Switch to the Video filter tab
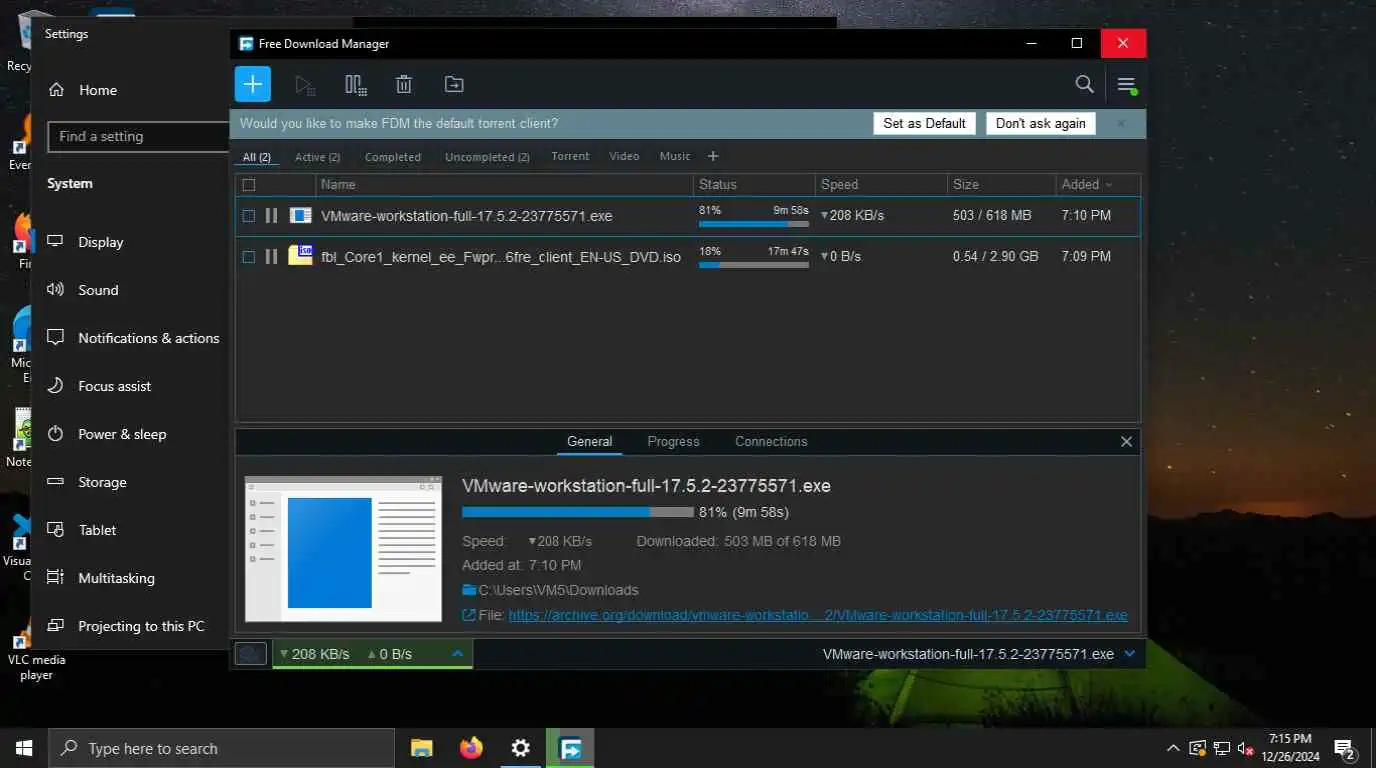The image size is (1376, 768). point(624,156)
